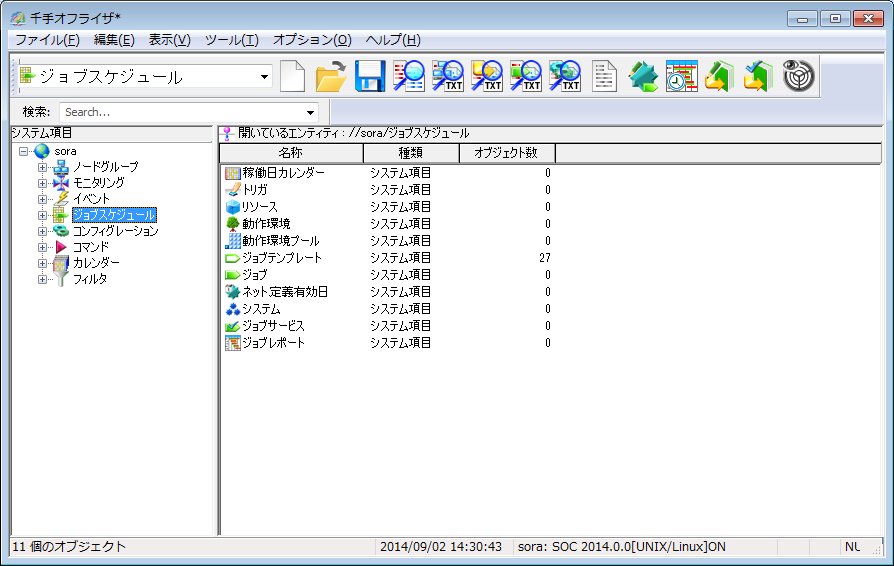Open the ジョブスケジュール entity dropdown
Image resolution: width=894 pixels, height=566 pixels.
pyautogui.click(x=264, y=77)
